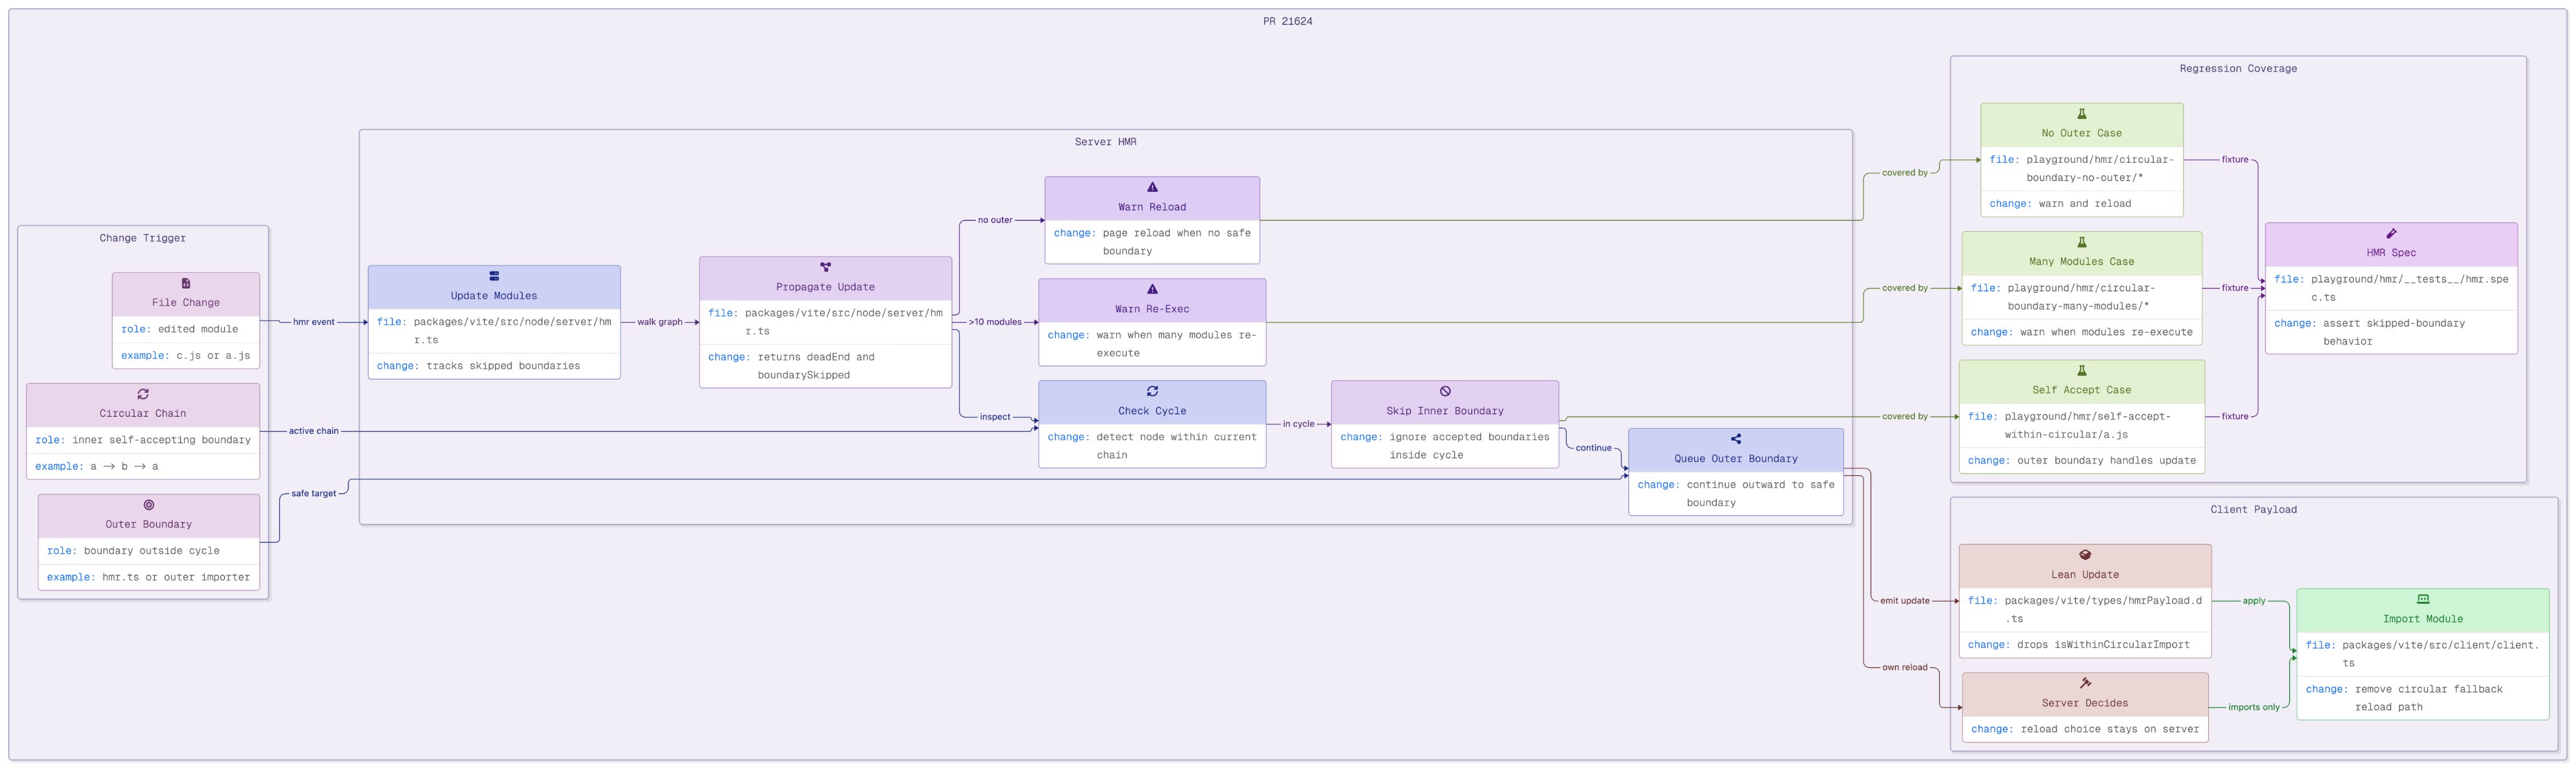
Task: Click the Skip Inner Boundary ban icon
Action: pos(1445,391)
